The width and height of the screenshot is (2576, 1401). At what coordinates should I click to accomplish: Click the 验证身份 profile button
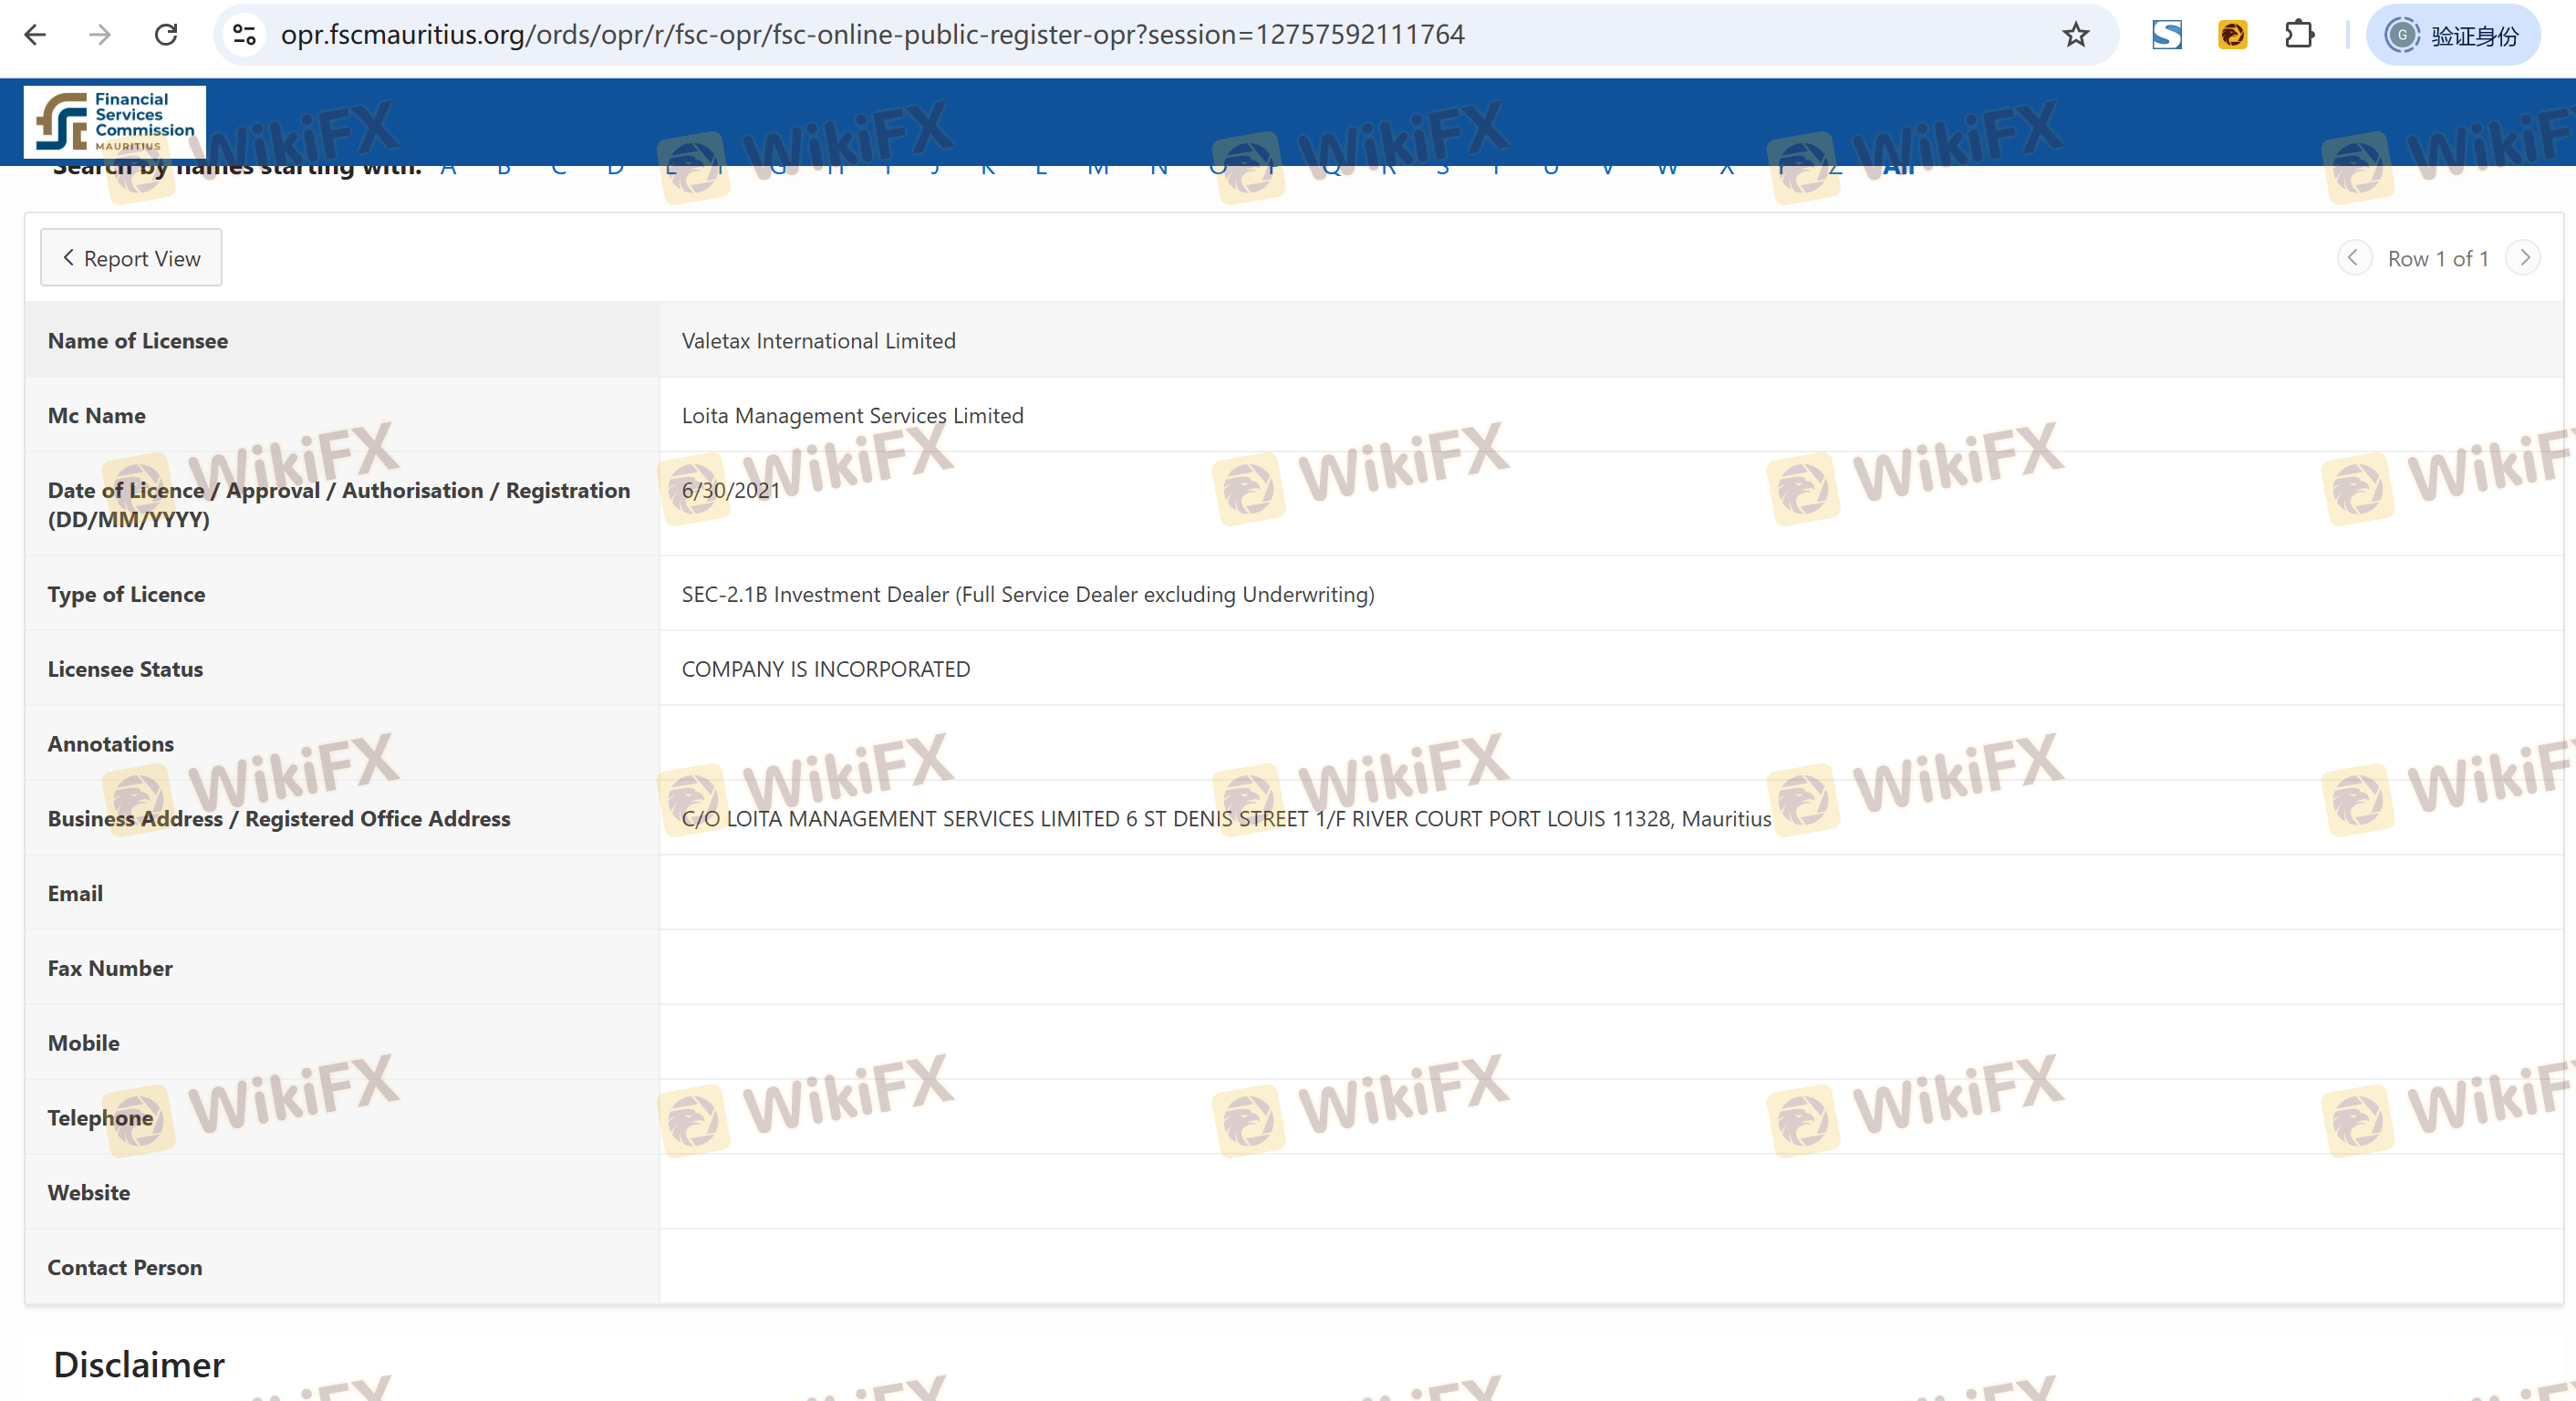point(2453,35)
